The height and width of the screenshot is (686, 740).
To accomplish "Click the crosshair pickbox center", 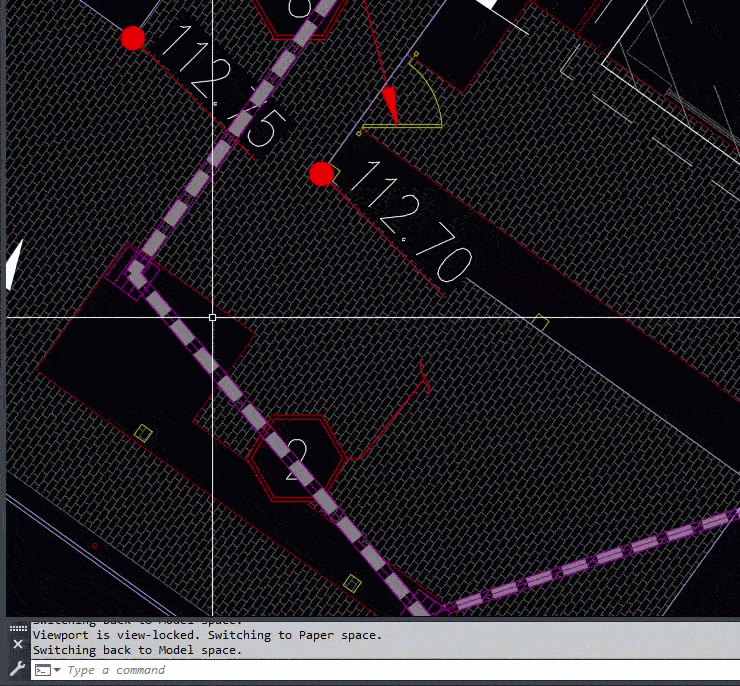I will [212, 318].
